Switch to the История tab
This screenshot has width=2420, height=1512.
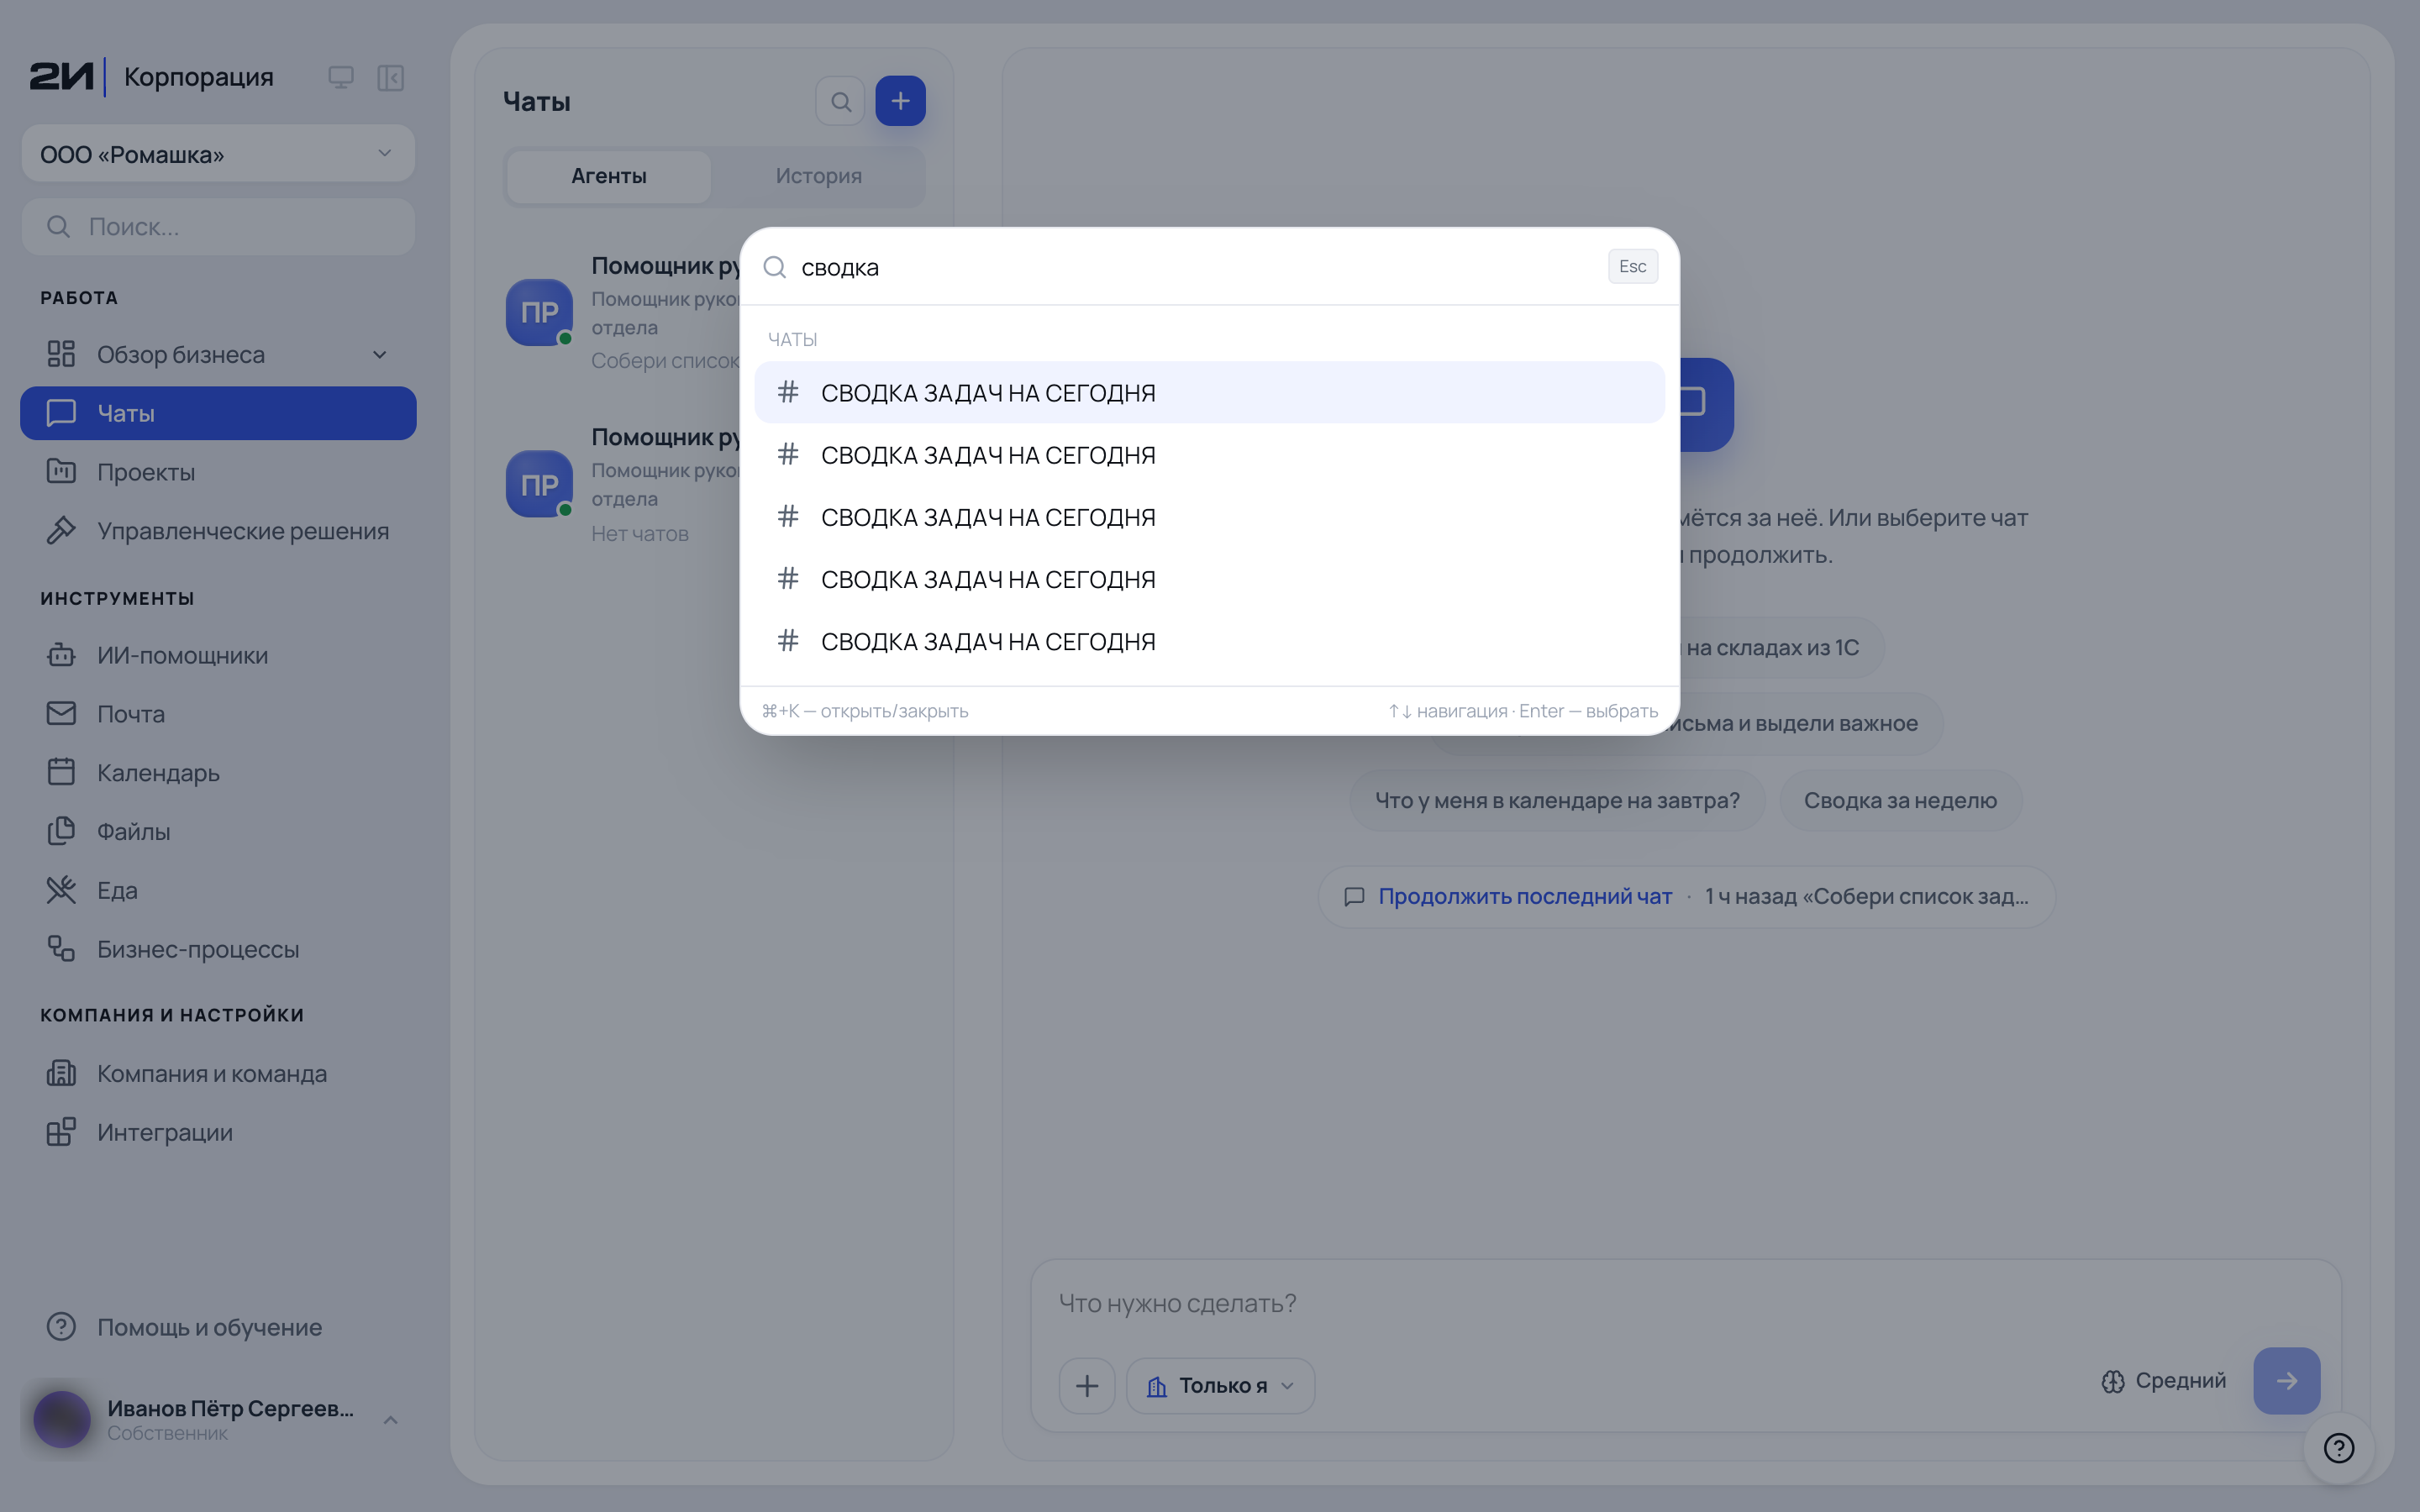point(819,176)
